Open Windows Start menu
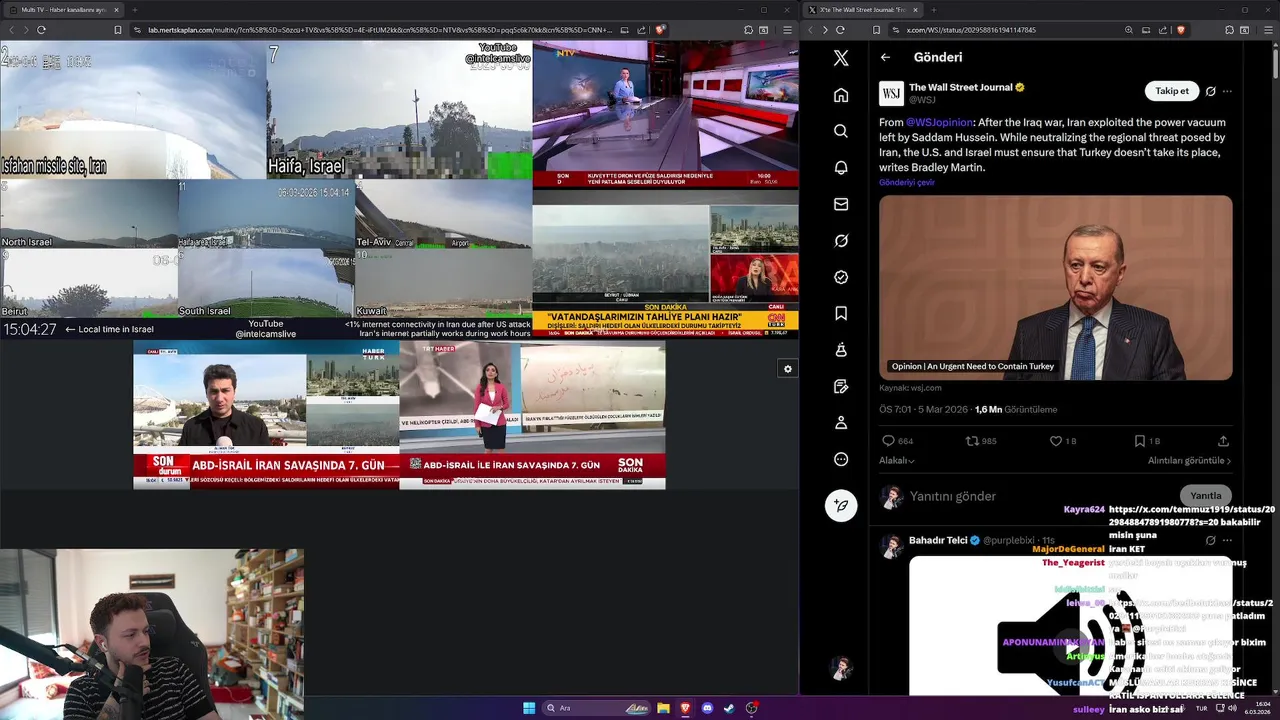 [x=529, y=708]
